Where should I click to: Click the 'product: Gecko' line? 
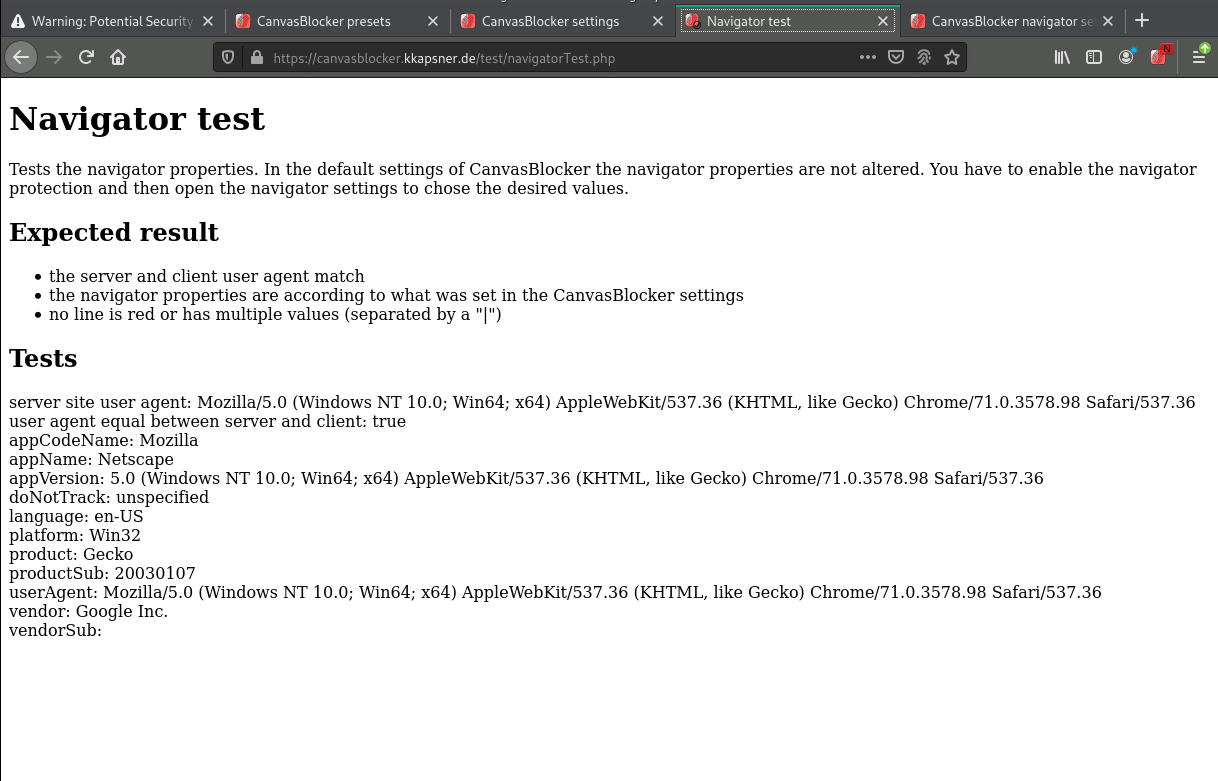coord(71,554)
